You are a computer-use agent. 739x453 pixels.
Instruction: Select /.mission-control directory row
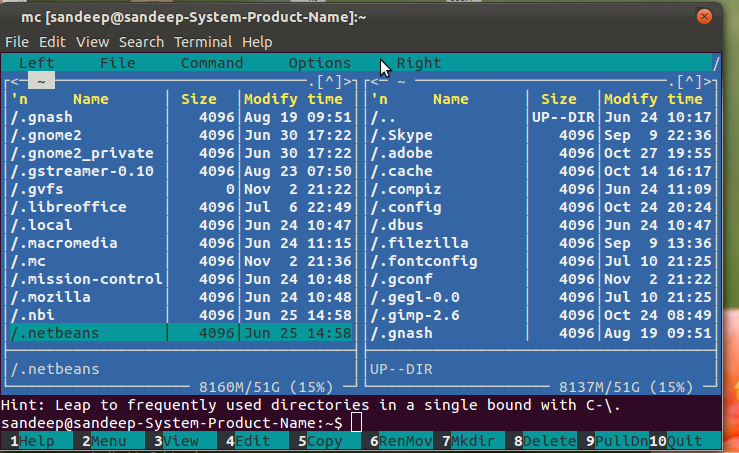pos(181,279)
